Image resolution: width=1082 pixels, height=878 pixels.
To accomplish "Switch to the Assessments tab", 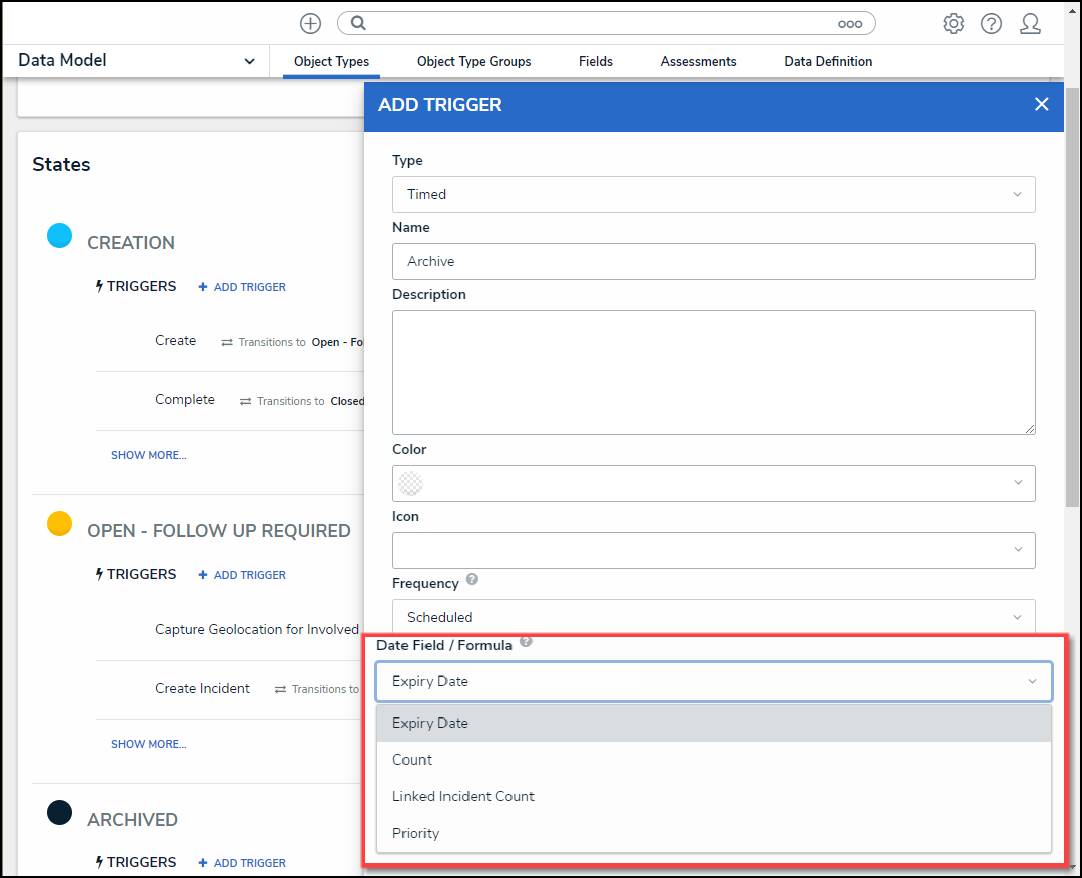I will [x=698, y=61].
